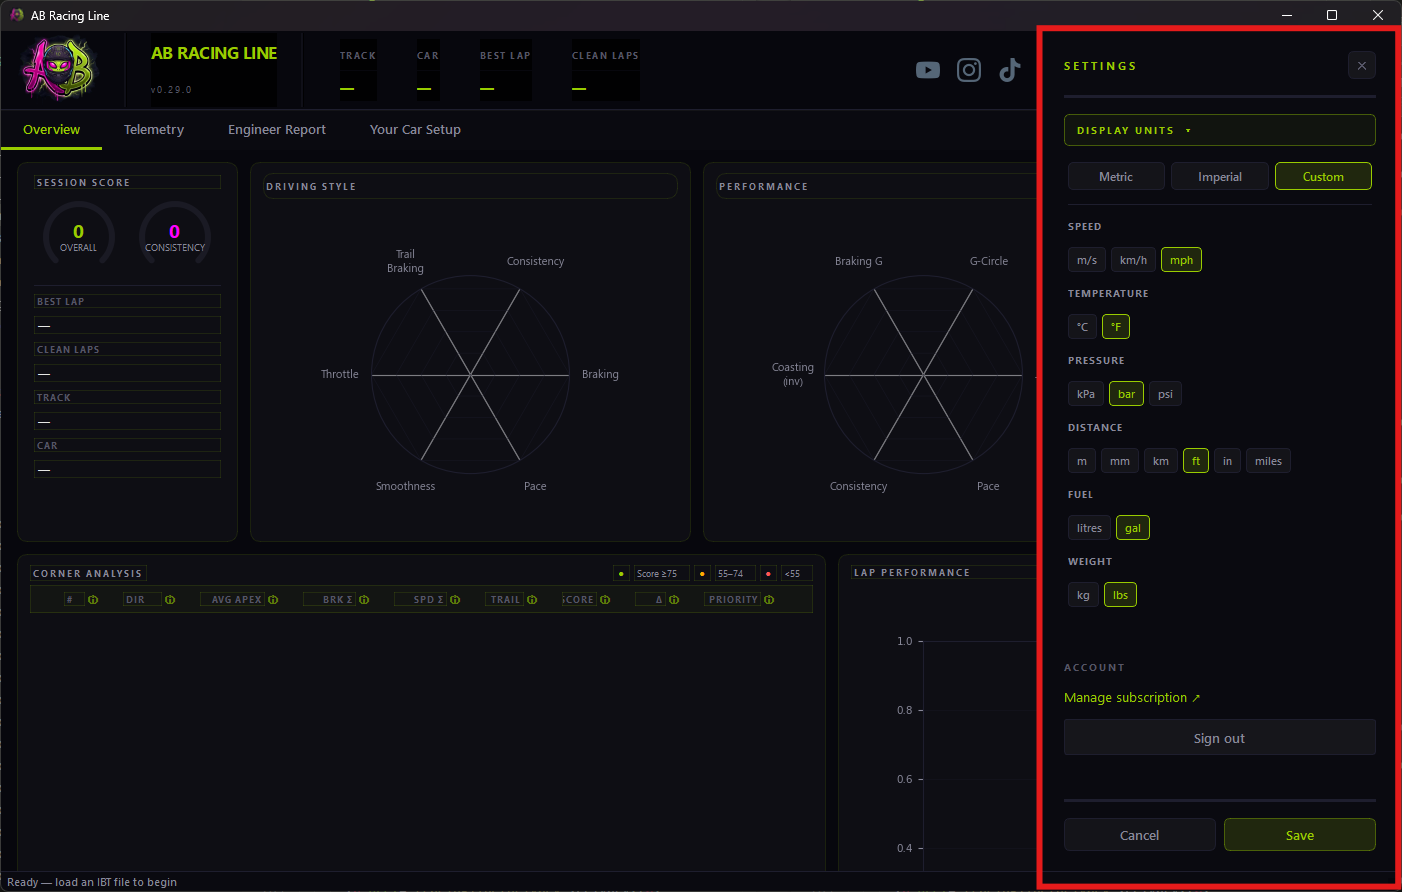The width and height of the screenshot is (1402, 892).
Task: Set distance unit to ft
Action: pyautogui.click(x=1196, y=461)
